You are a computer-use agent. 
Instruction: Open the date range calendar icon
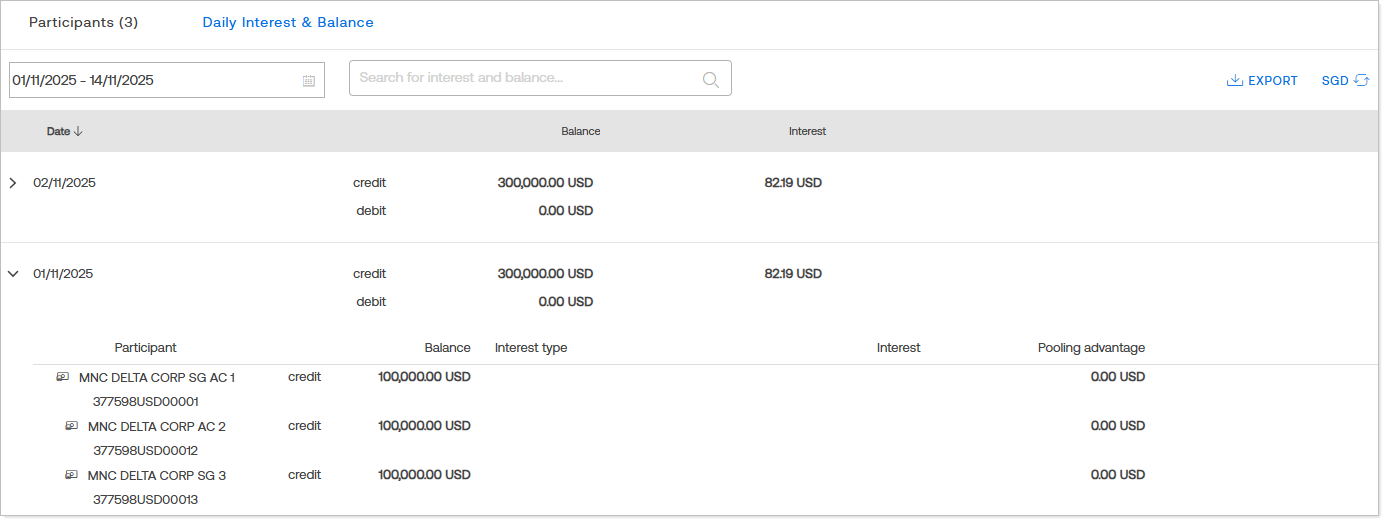[x=309, y=81]
